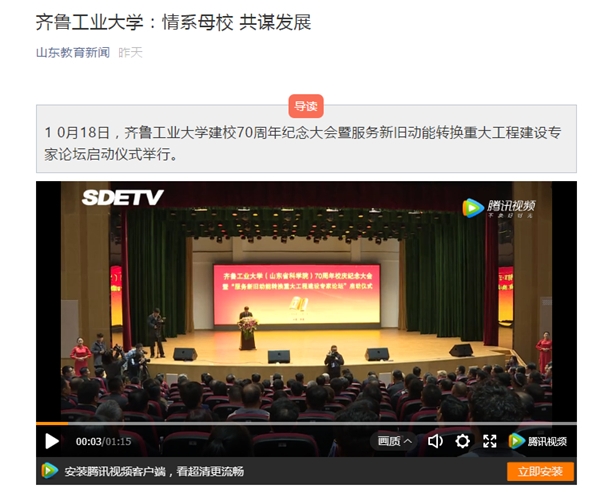Mute the video volume
Screen dimensions: 600x492
click(435, 441)
